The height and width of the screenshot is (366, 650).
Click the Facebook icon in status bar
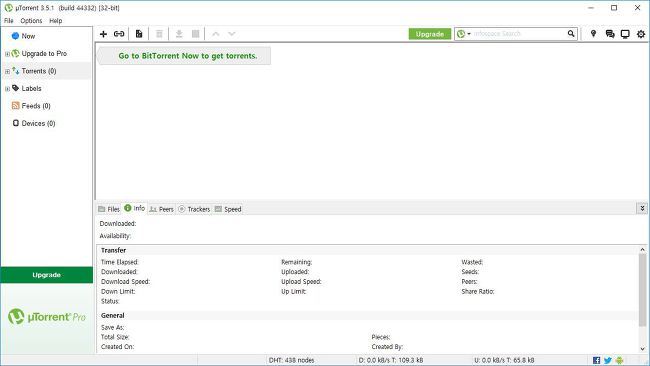tap(597, 360)
